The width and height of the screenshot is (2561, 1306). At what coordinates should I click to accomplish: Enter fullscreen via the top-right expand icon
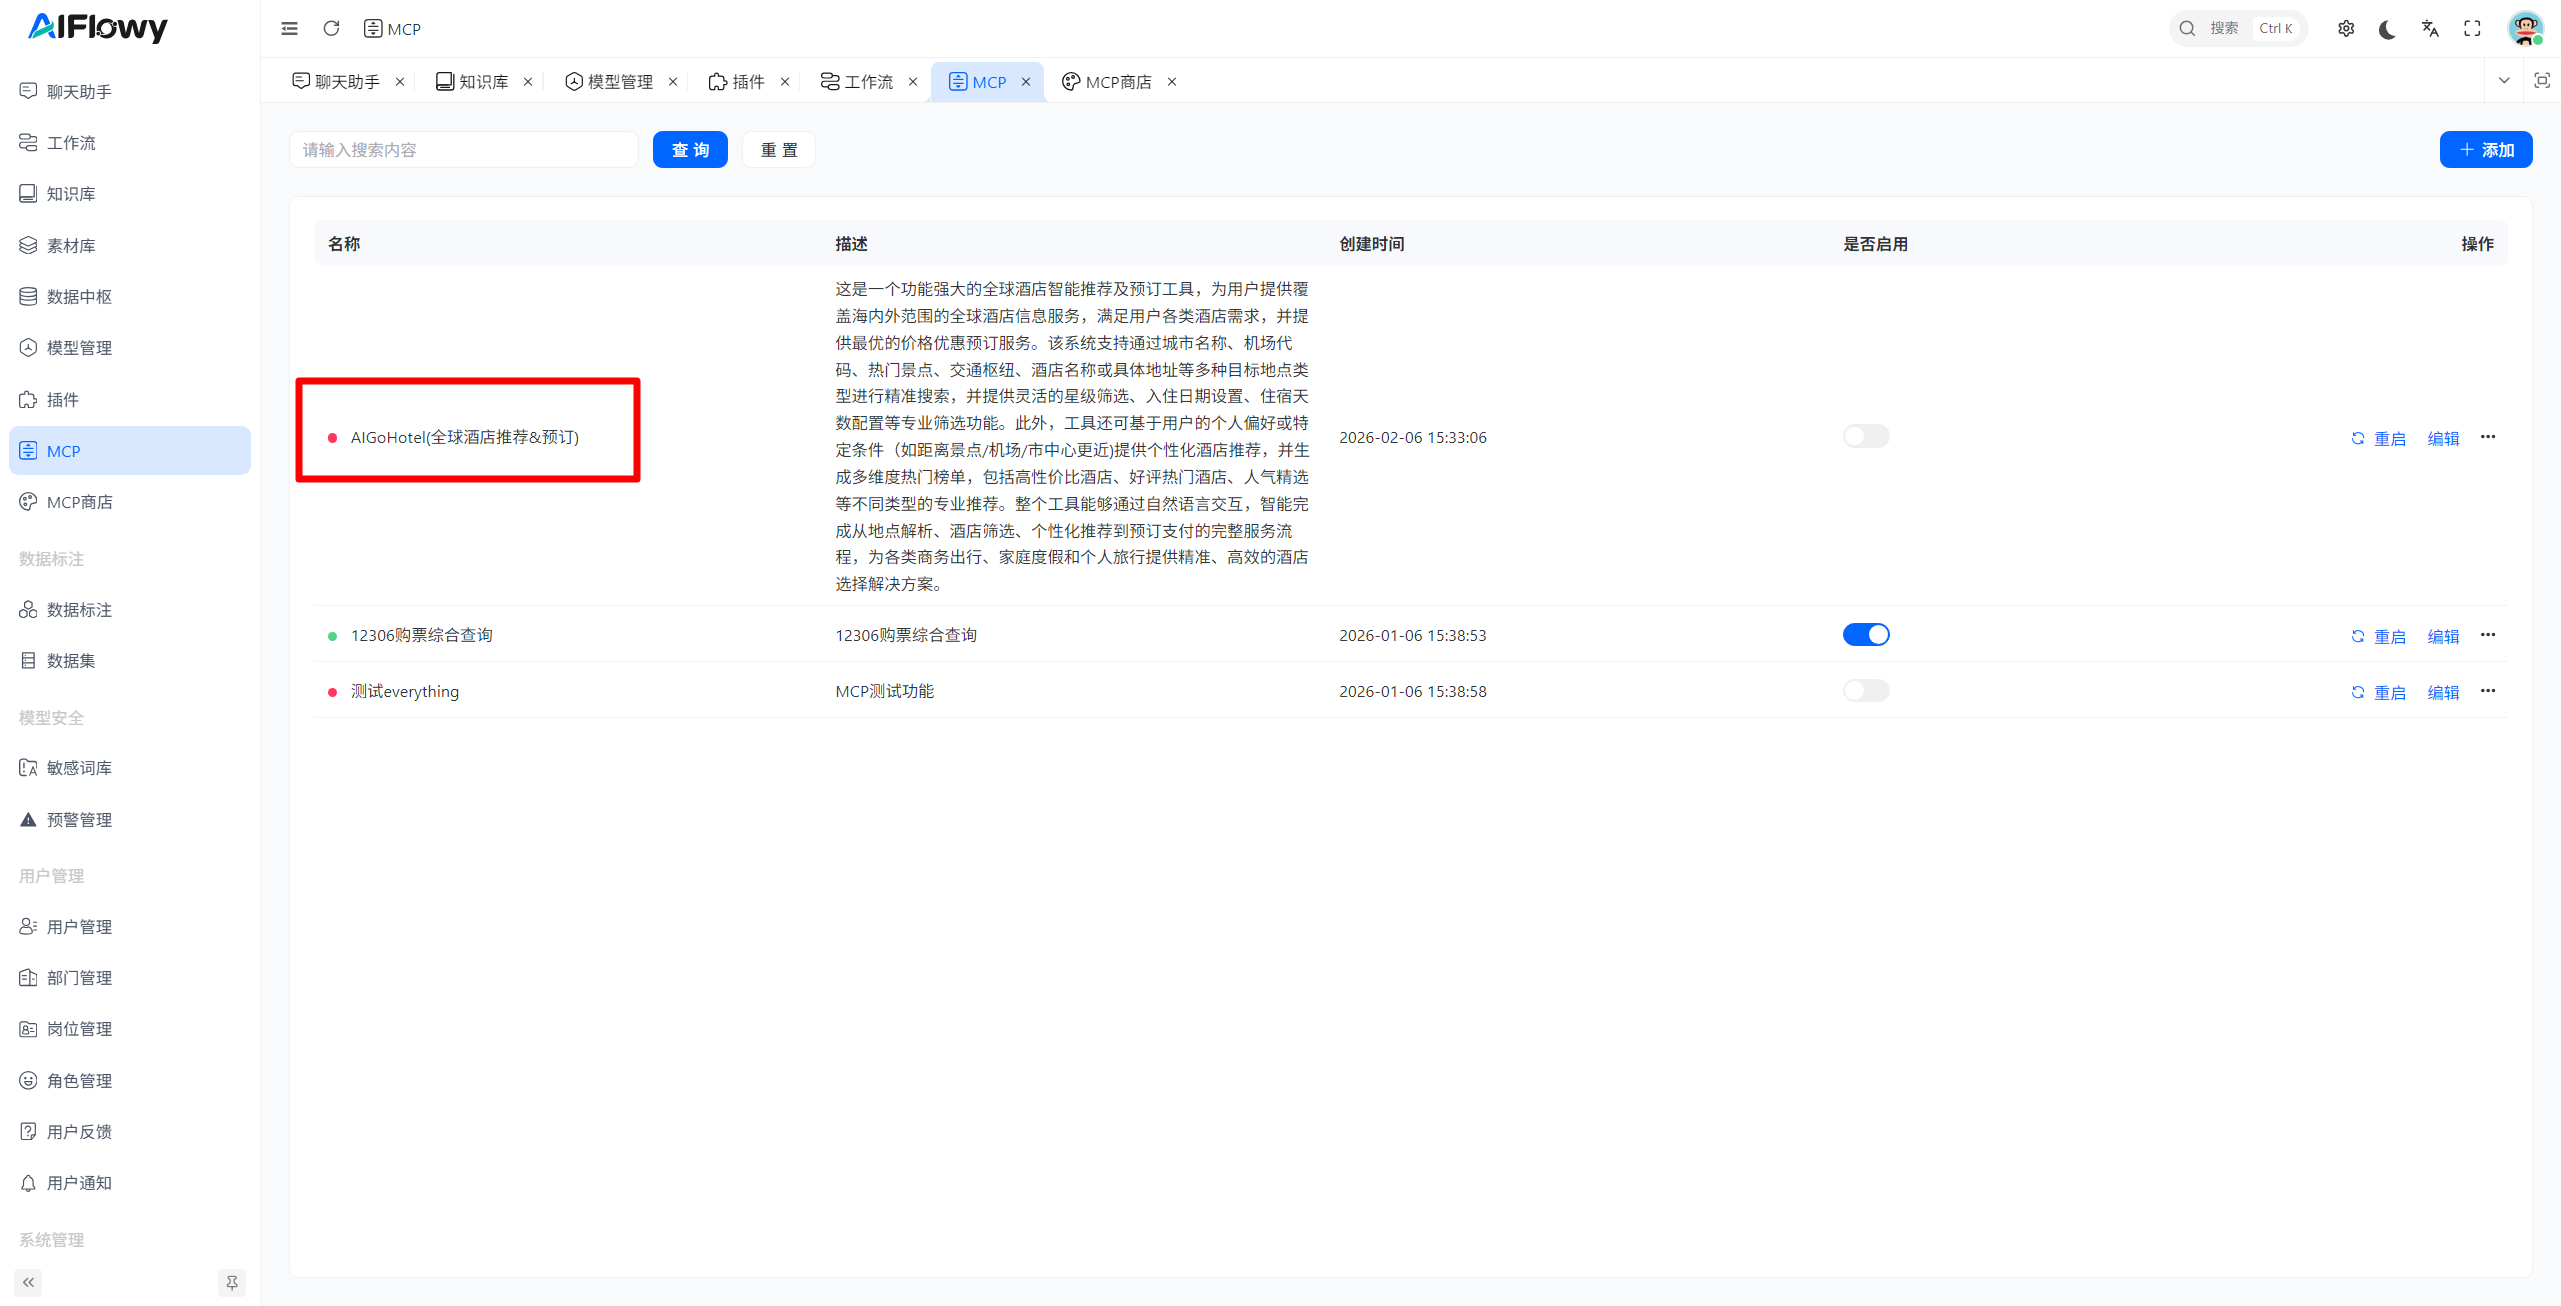2472,28
